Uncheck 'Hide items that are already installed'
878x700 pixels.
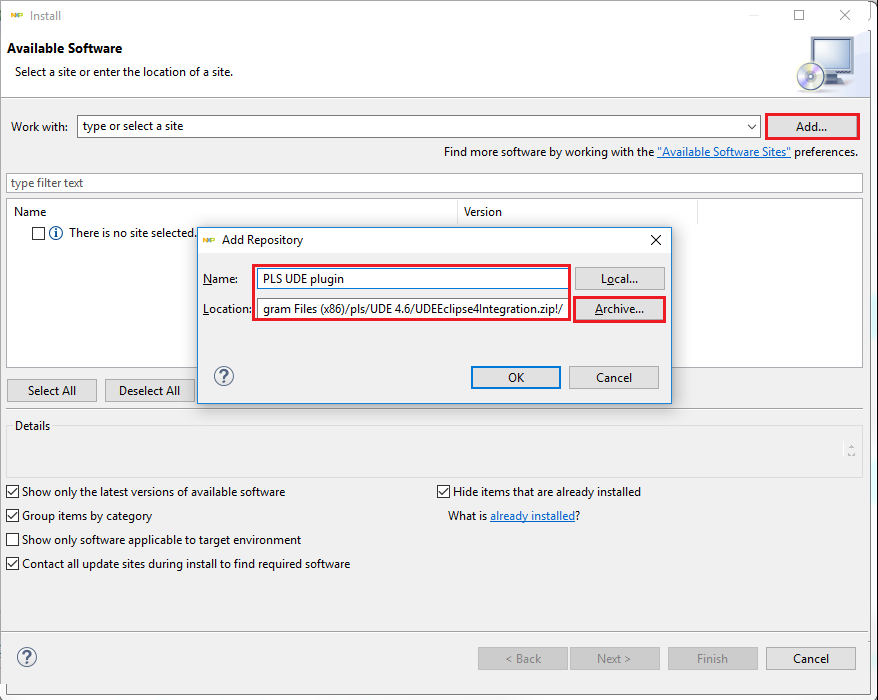point(444,492)
